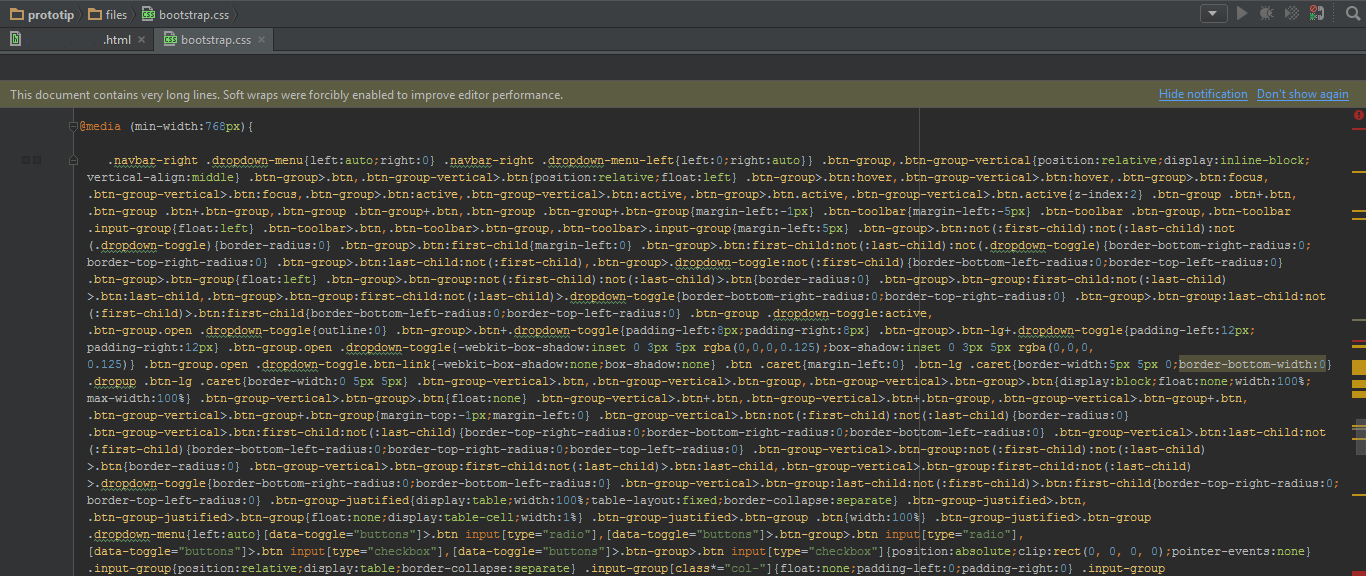Click the files folder icon in breadcrumb
The image size is (1366, 576).
click(x=95, y=14)
